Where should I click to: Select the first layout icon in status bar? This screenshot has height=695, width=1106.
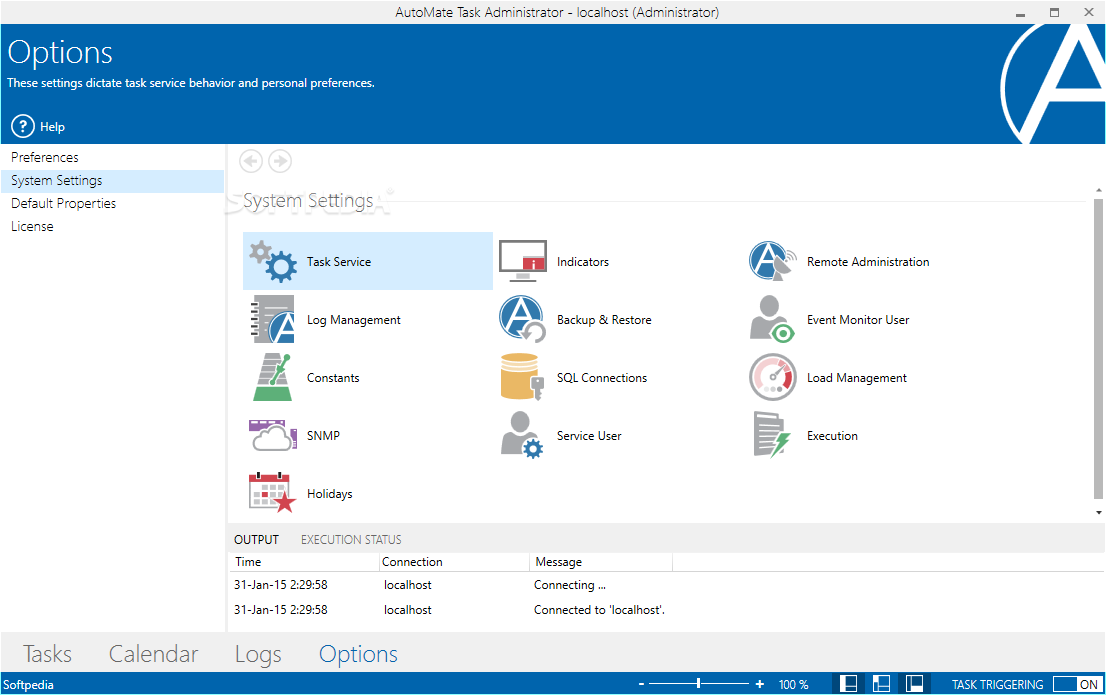click(x=849, y=684)
